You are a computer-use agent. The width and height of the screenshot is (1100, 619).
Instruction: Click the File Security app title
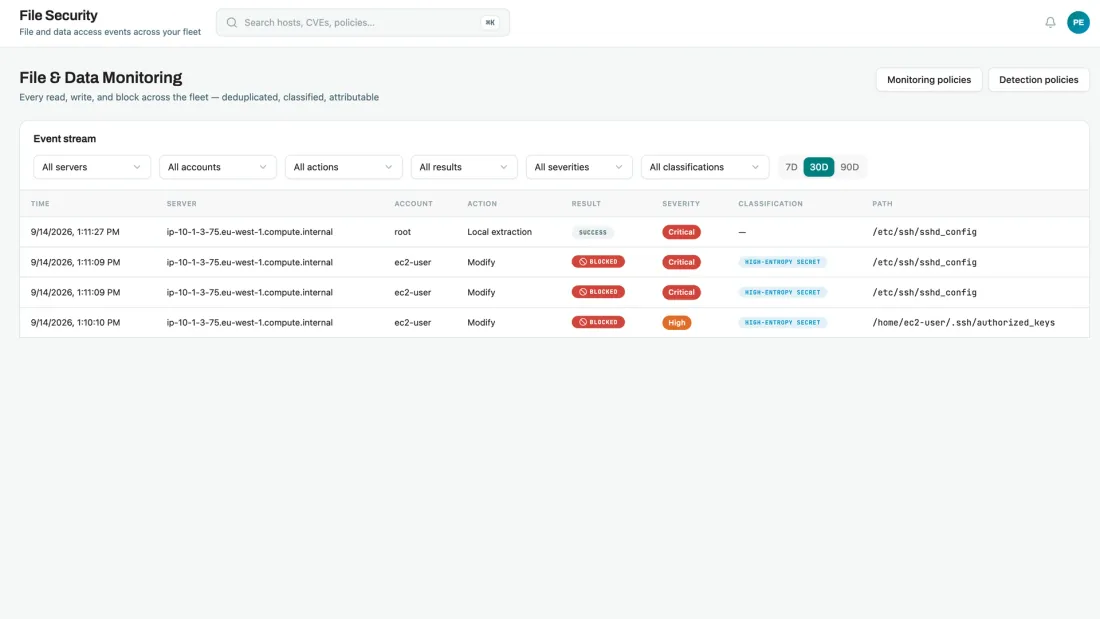[x=58, y=15]
